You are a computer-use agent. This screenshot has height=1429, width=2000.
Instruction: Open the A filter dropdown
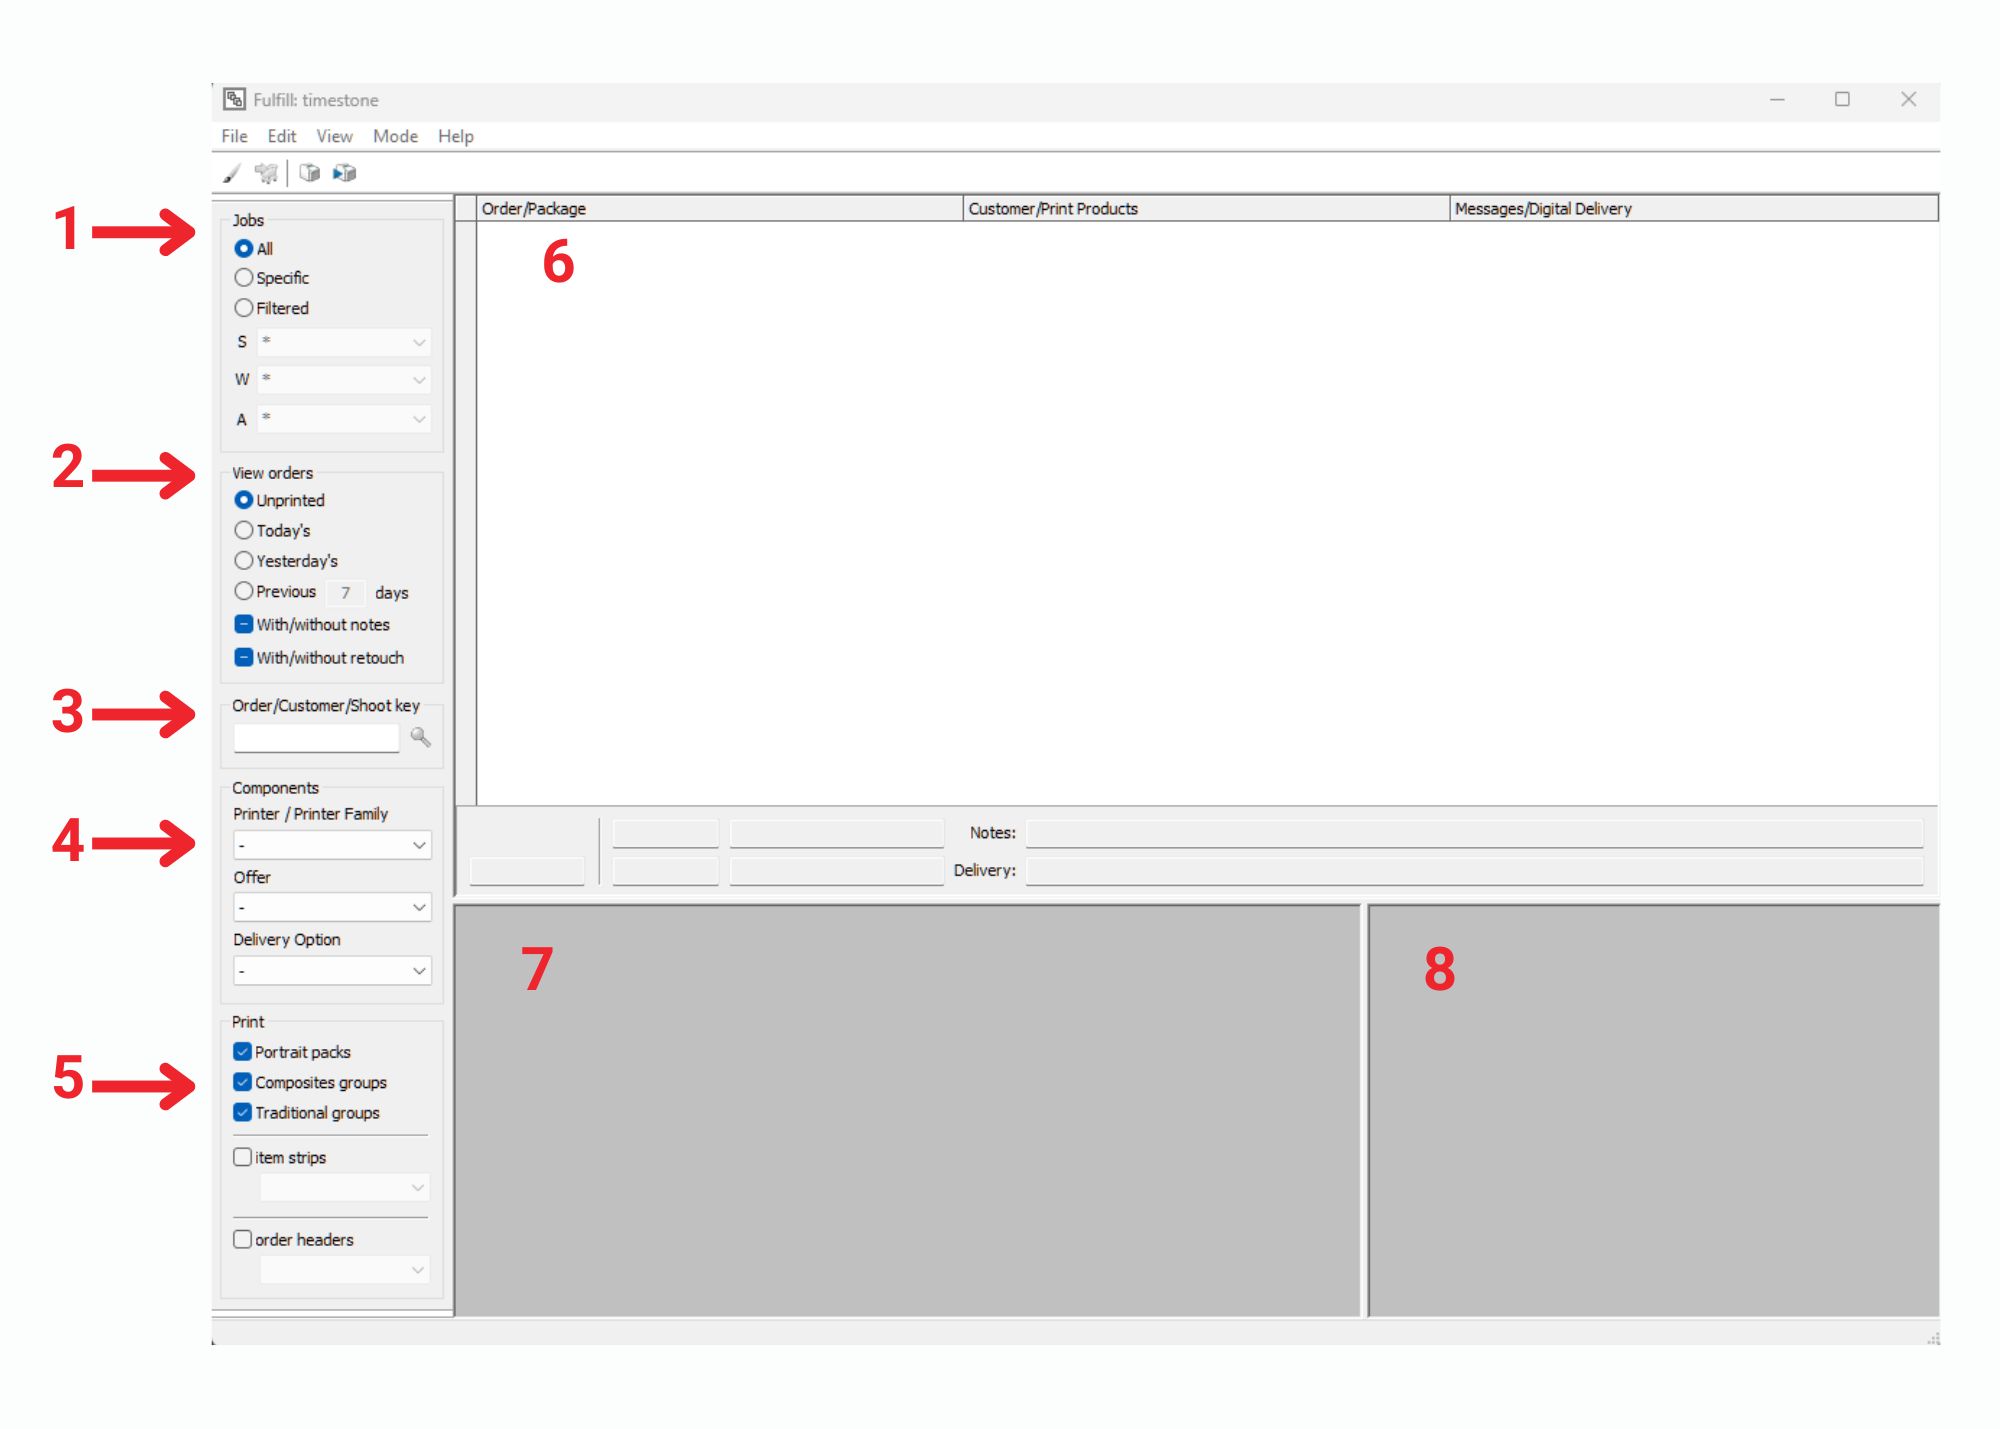(344, 419)
